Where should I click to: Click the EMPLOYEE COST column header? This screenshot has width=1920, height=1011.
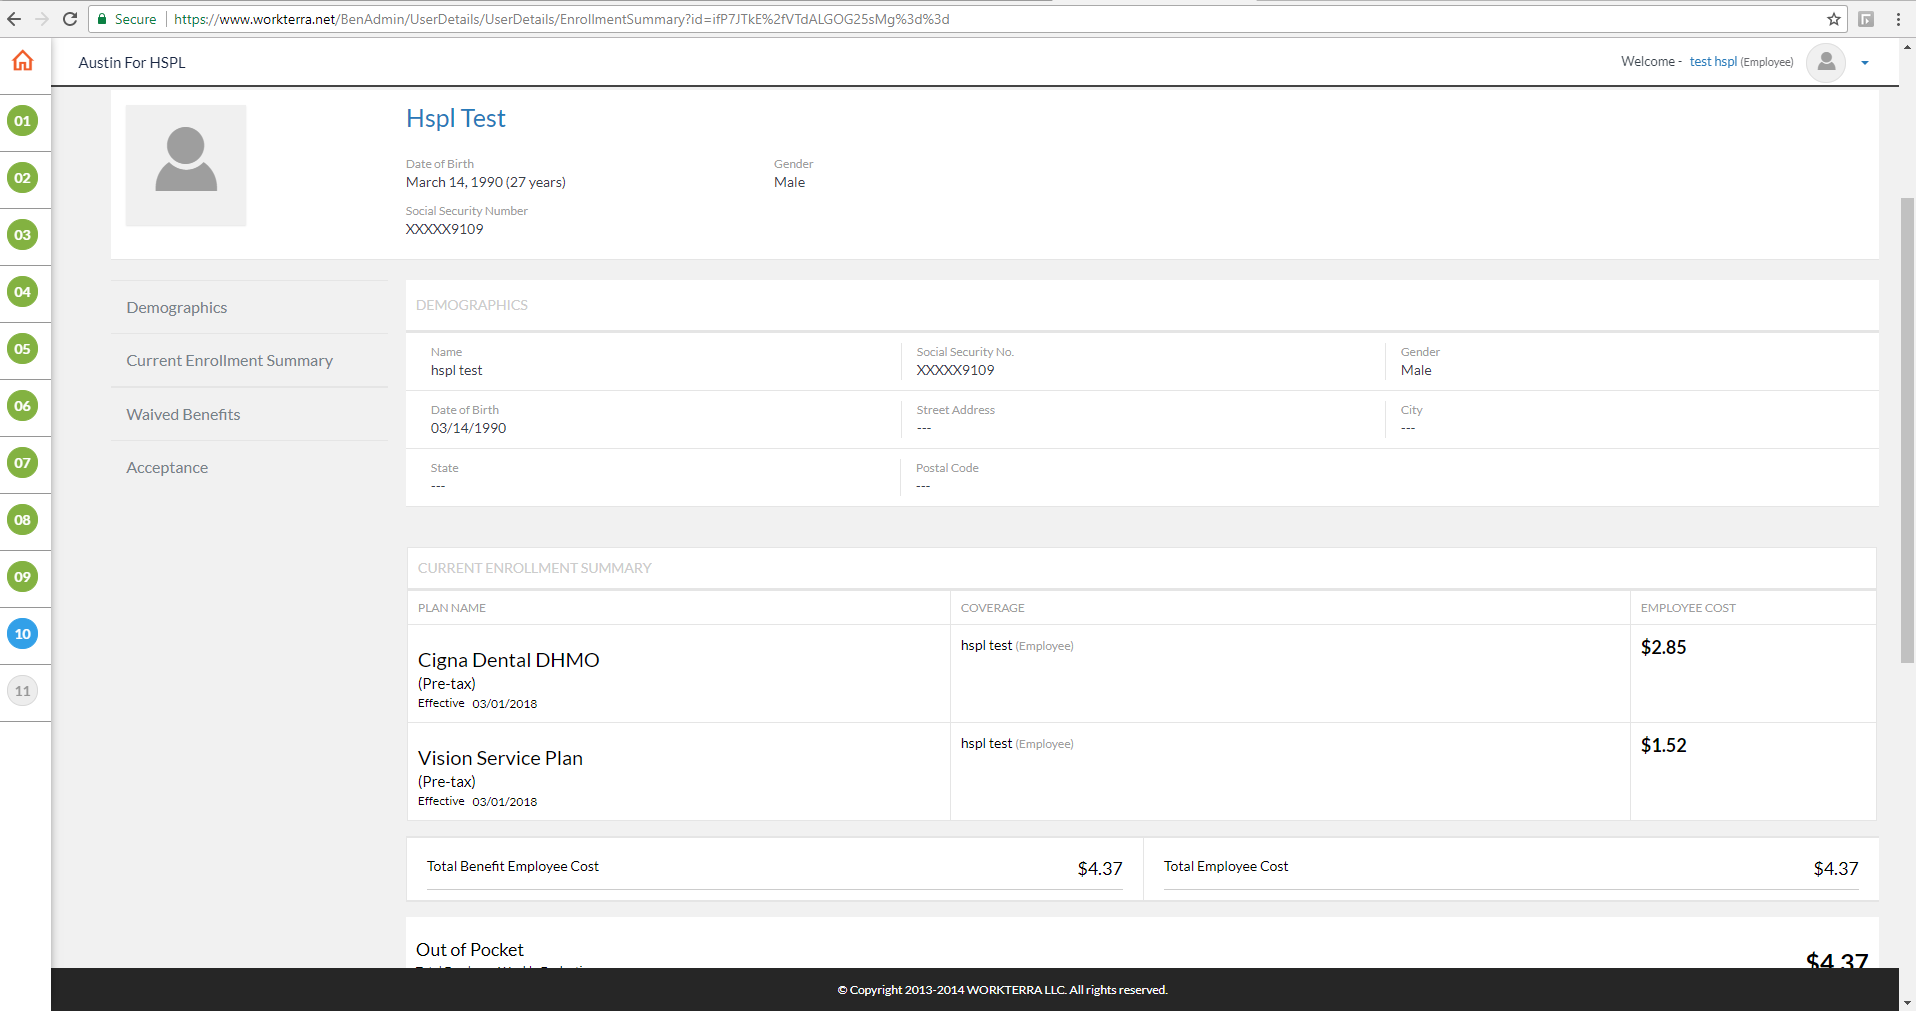pos(1688,608)
